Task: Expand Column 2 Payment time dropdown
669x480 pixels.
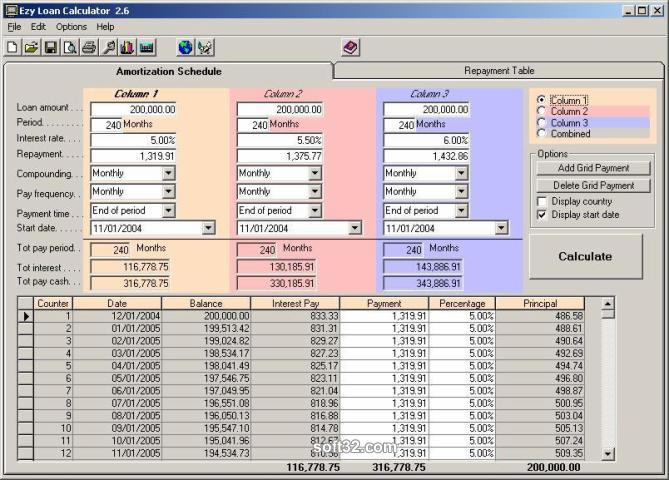Action: (315, 210)
